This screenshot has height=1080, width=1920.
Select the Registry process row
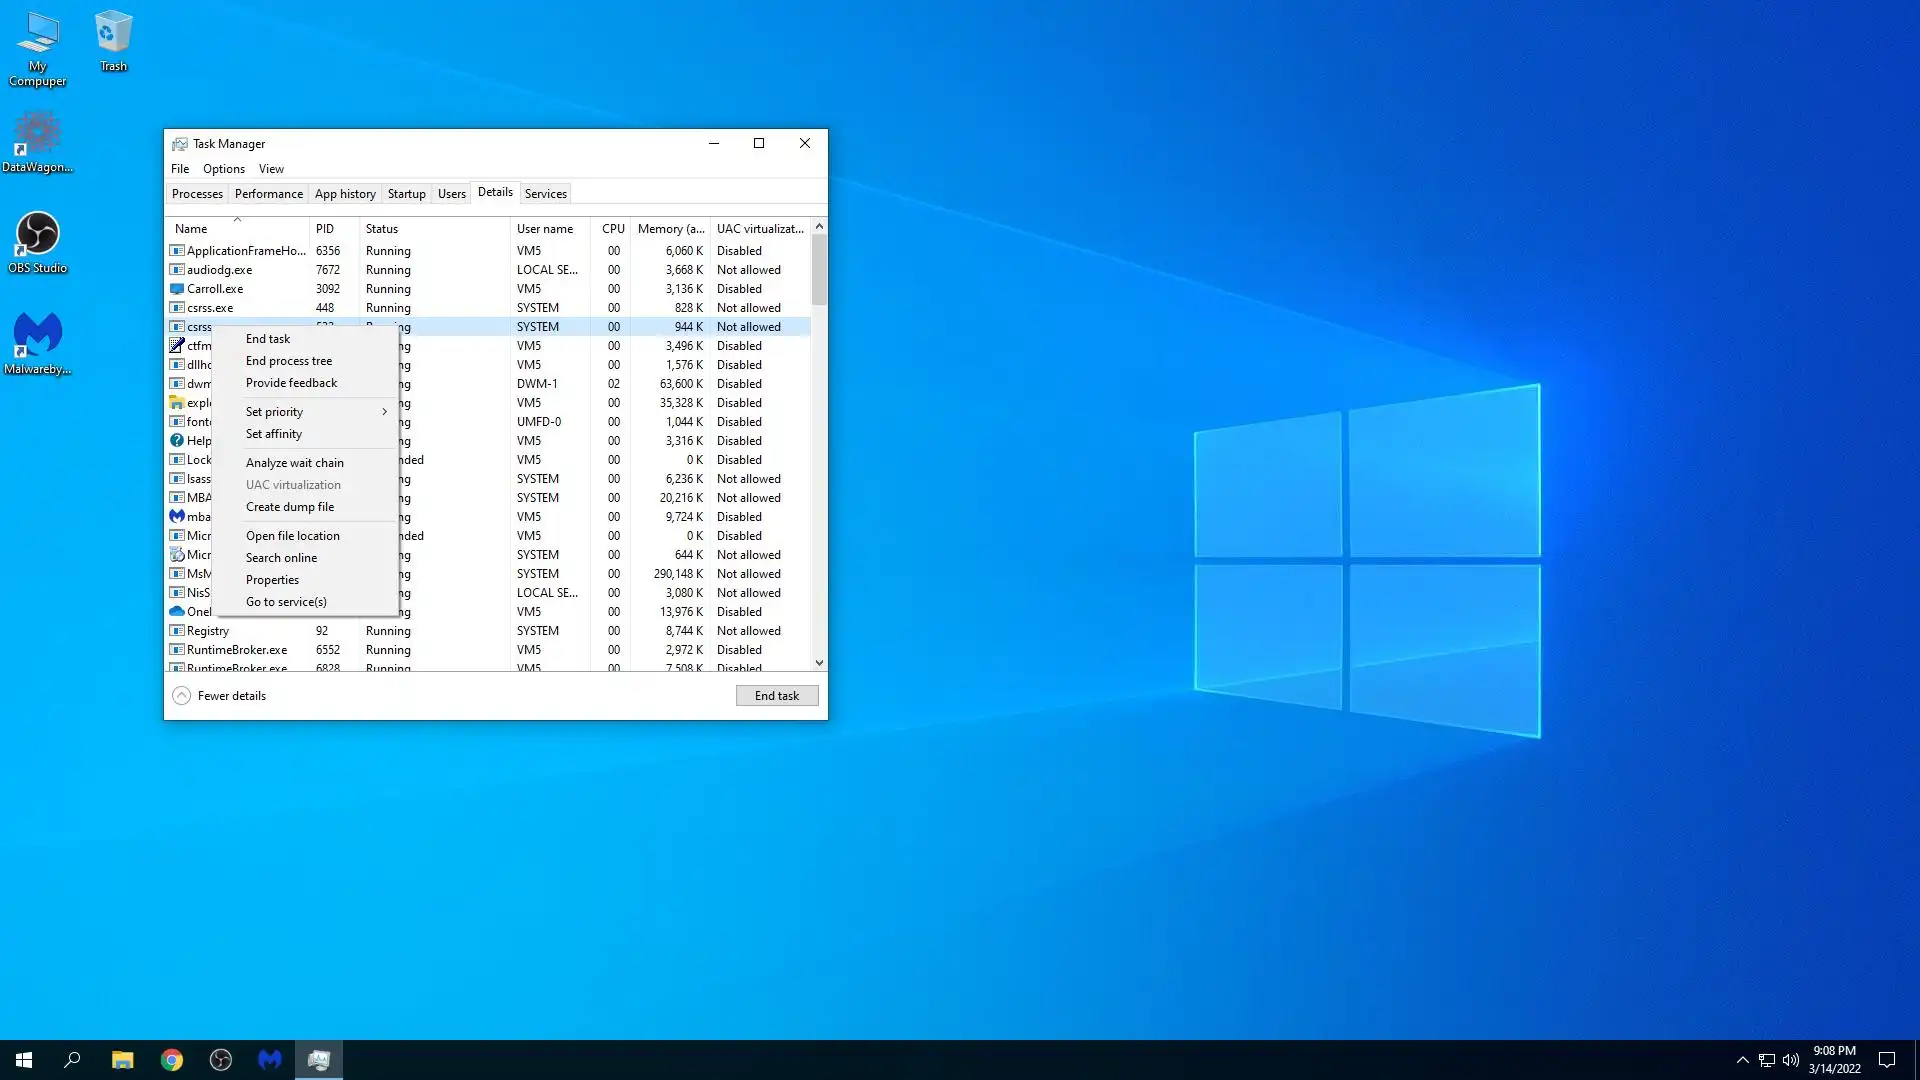[208, 631]
